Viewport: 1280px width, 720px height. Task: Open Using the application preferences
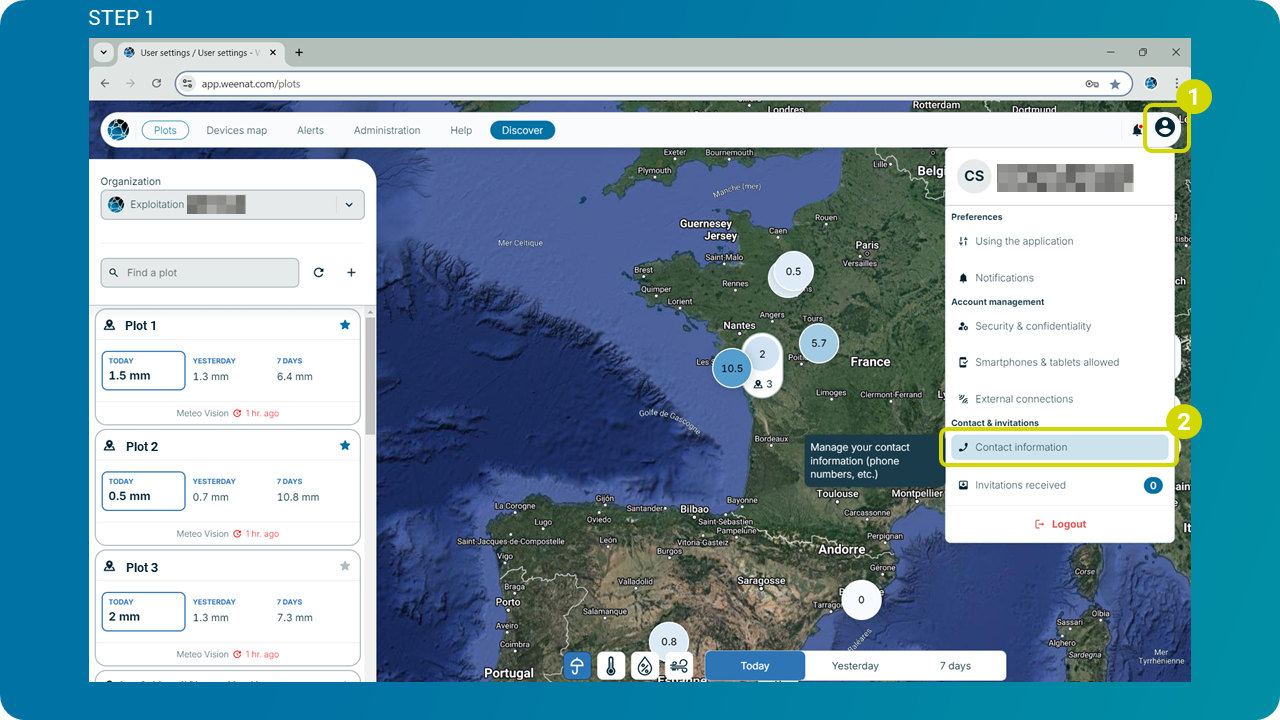click(x=1059, y=241)
